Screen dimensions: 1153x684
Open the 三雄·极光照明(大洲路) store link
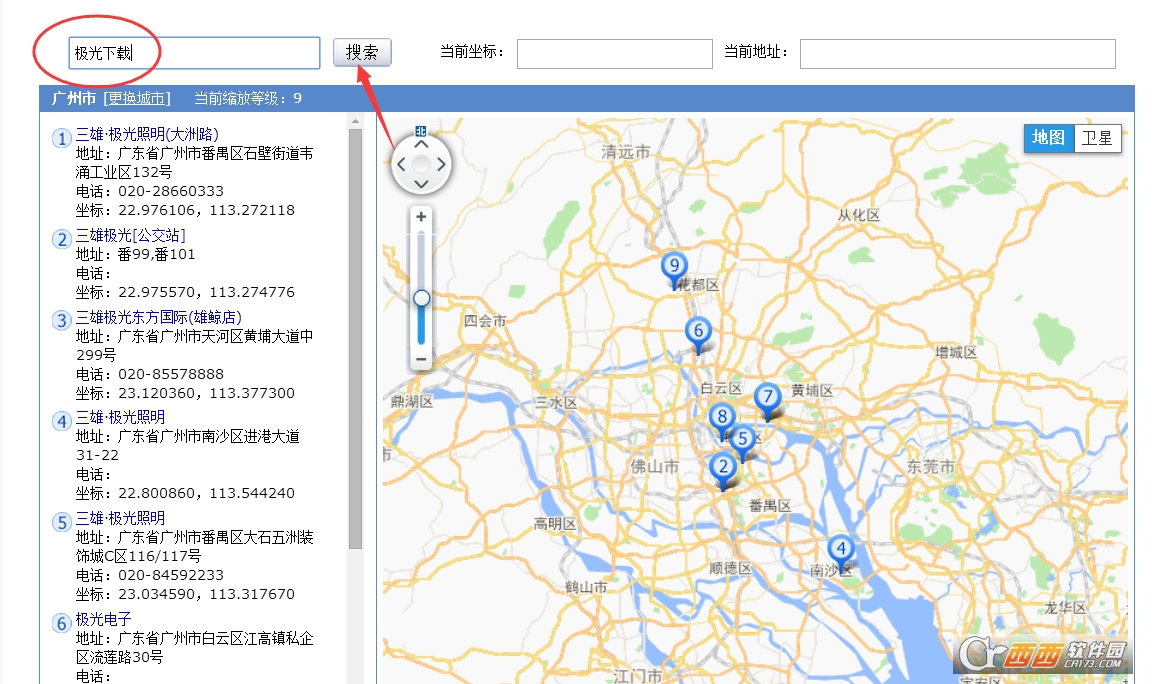(147, 134)
